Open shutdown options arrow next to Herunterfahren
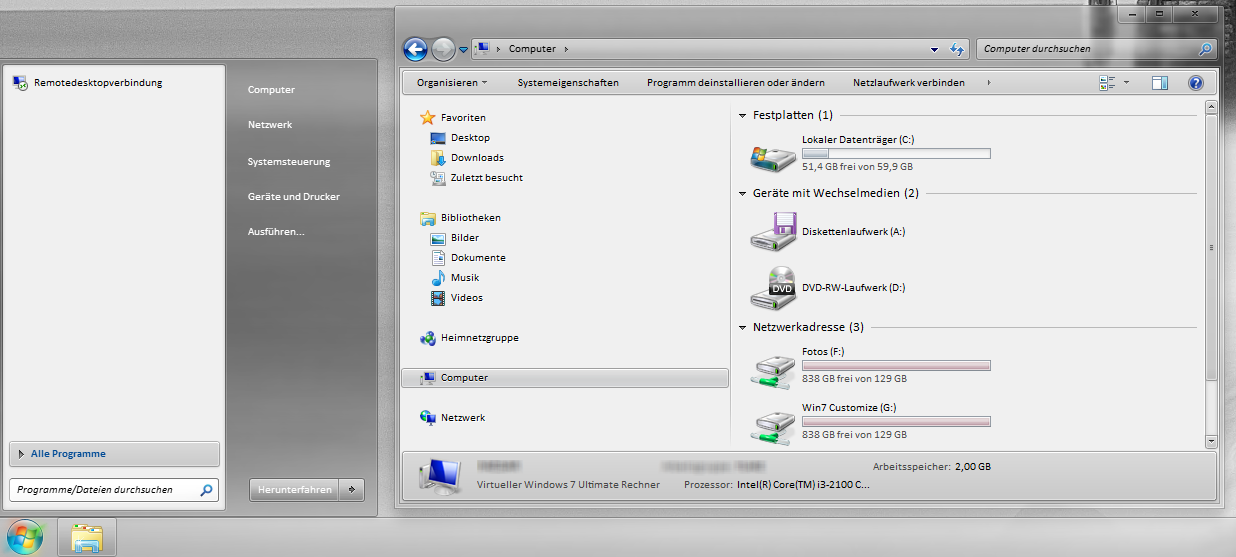1236x557 pixels. (352, 490)
